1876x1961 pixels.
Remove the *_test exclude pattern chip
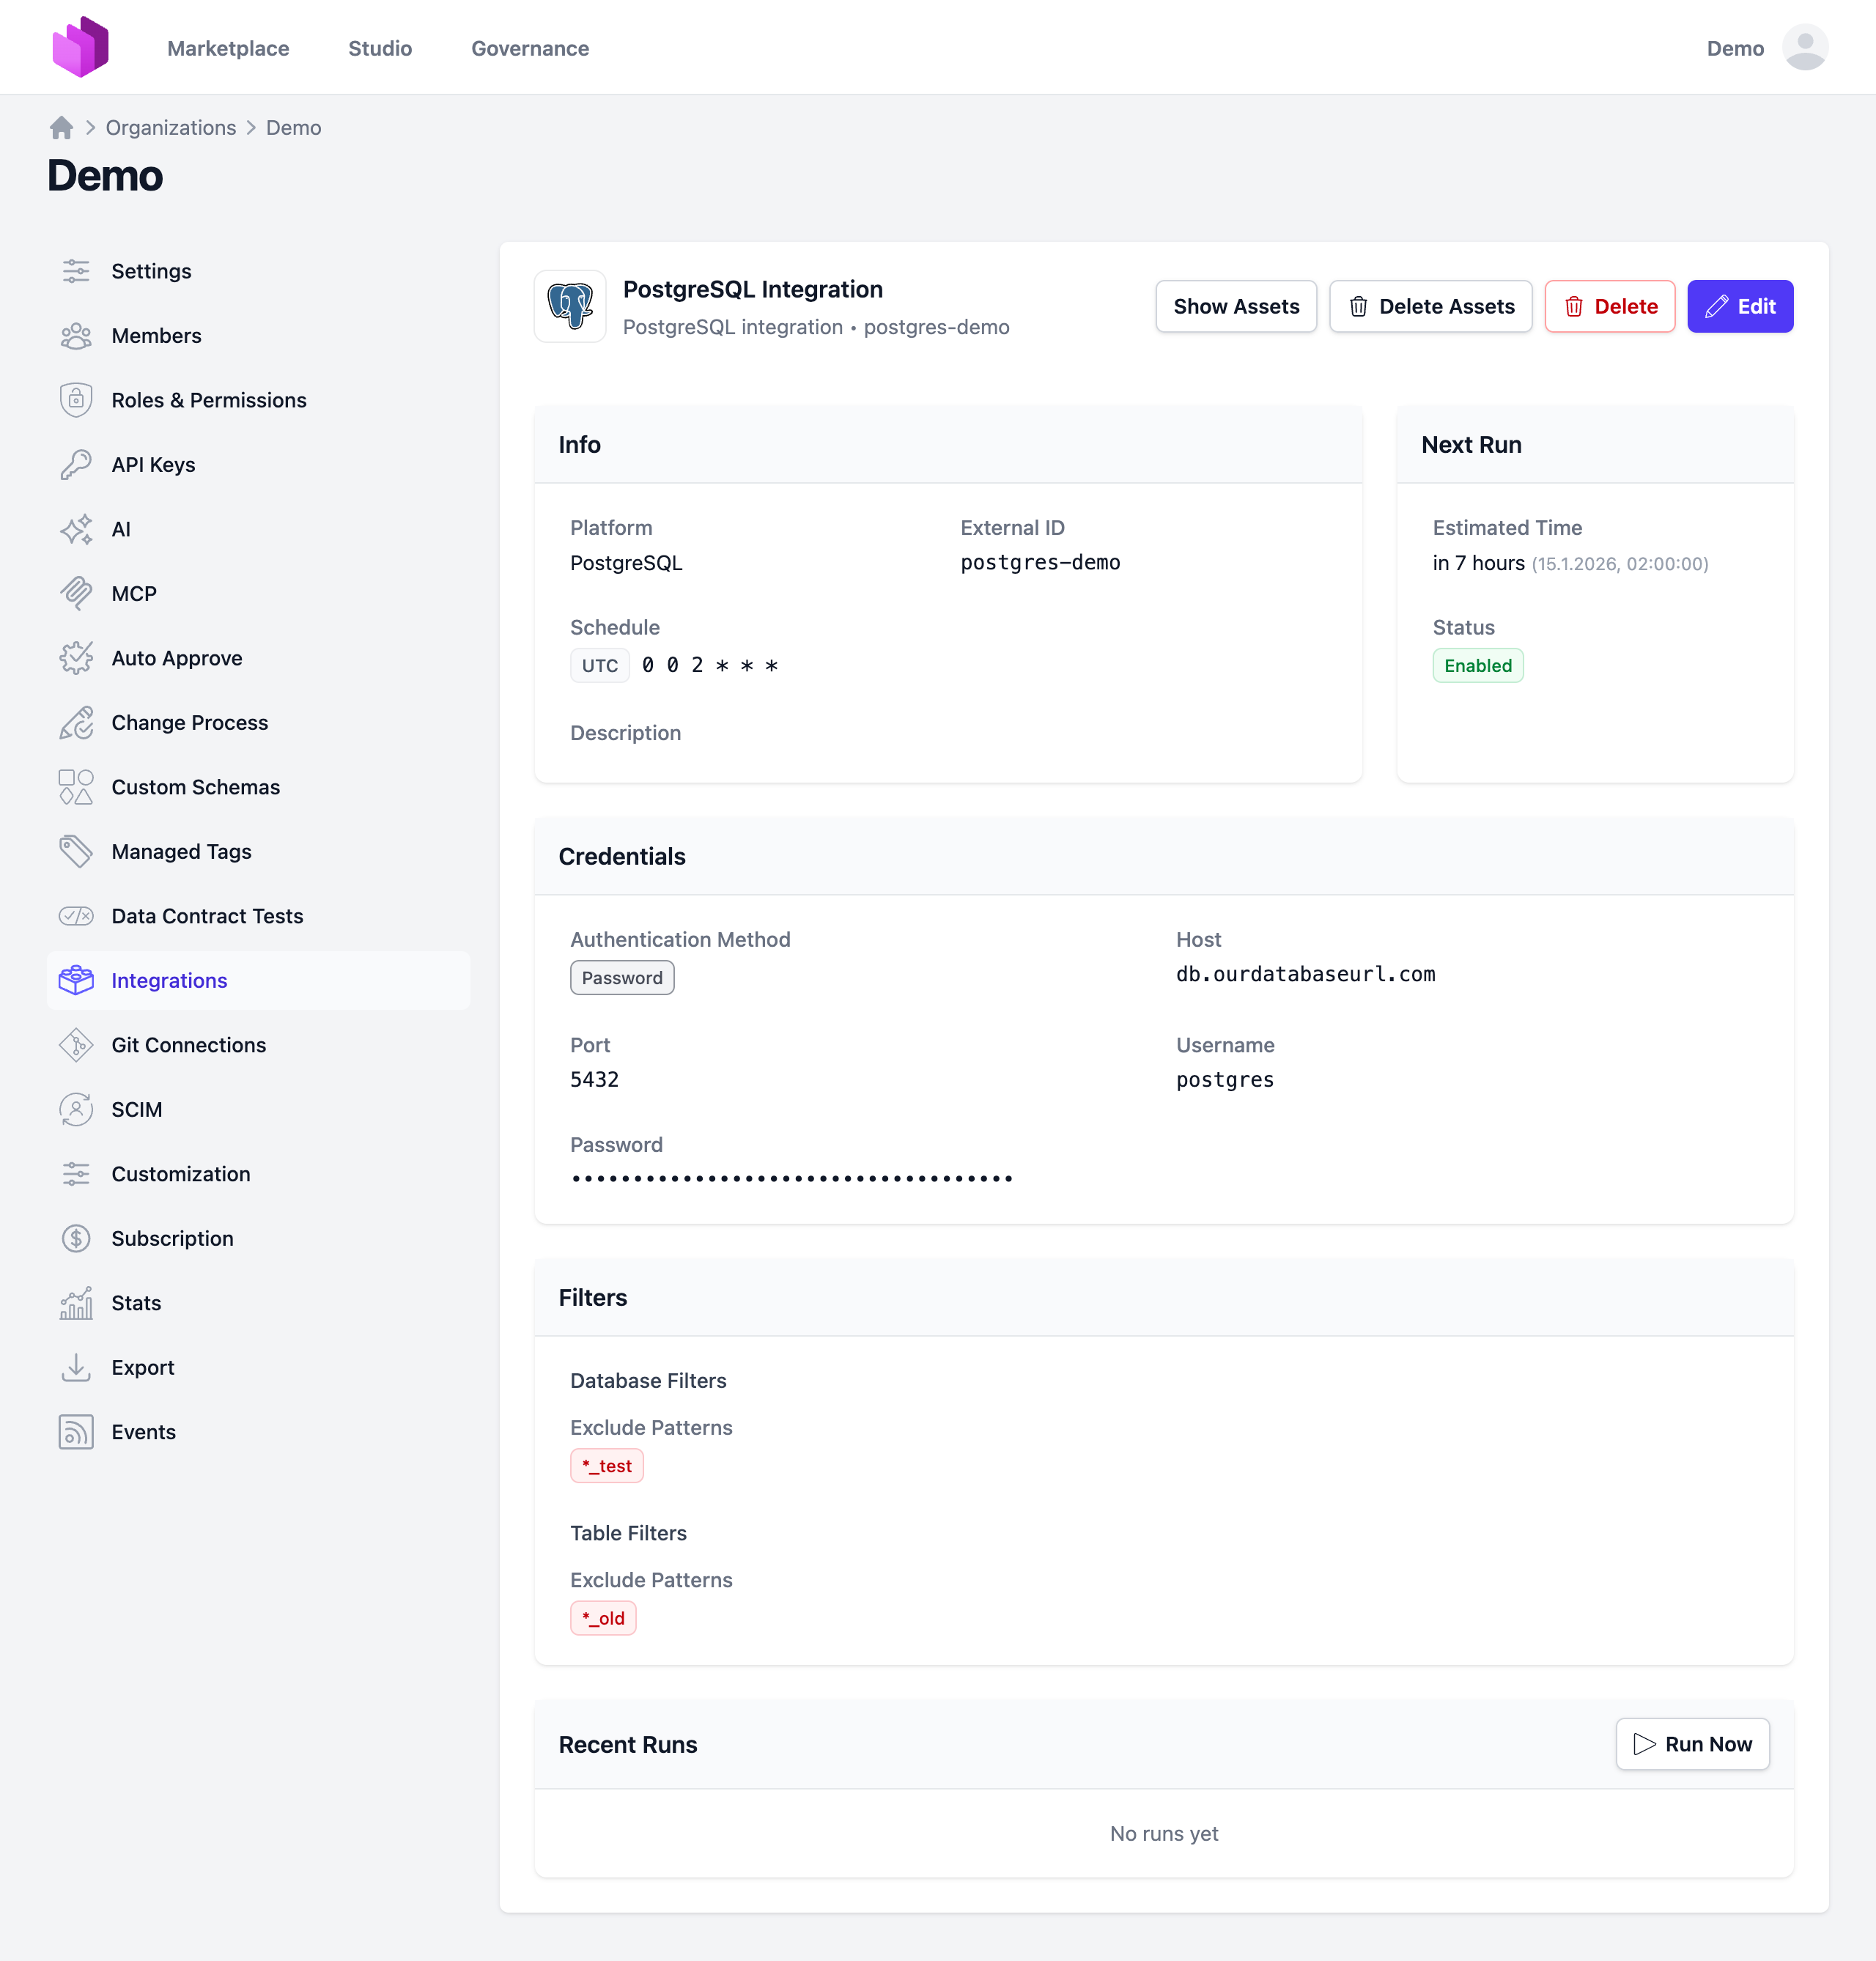point(606,1465)
